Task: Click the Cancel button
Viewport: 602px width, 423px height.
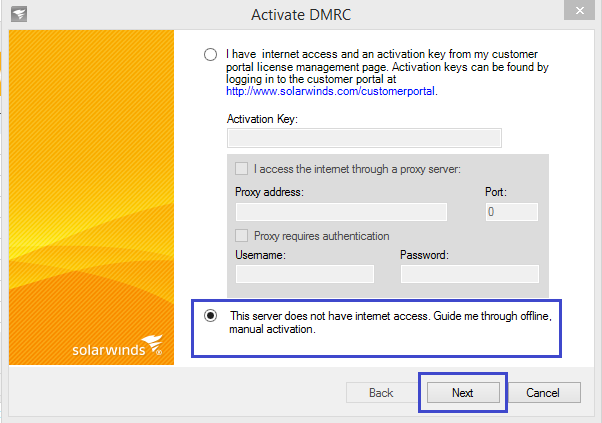Action: [x=543, y=393]
